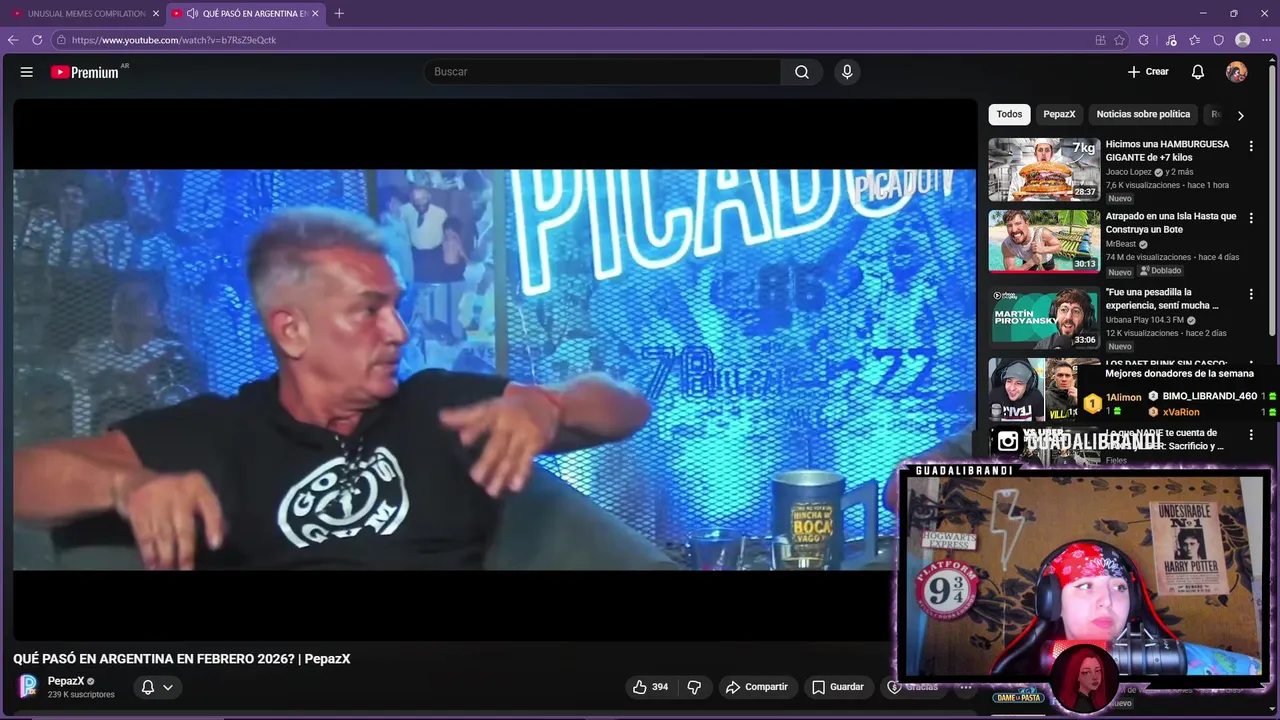Open Atrapado en una Isla thumbnail
The width and height of the screenshot is (1280, 720).
coord(1044,241)
